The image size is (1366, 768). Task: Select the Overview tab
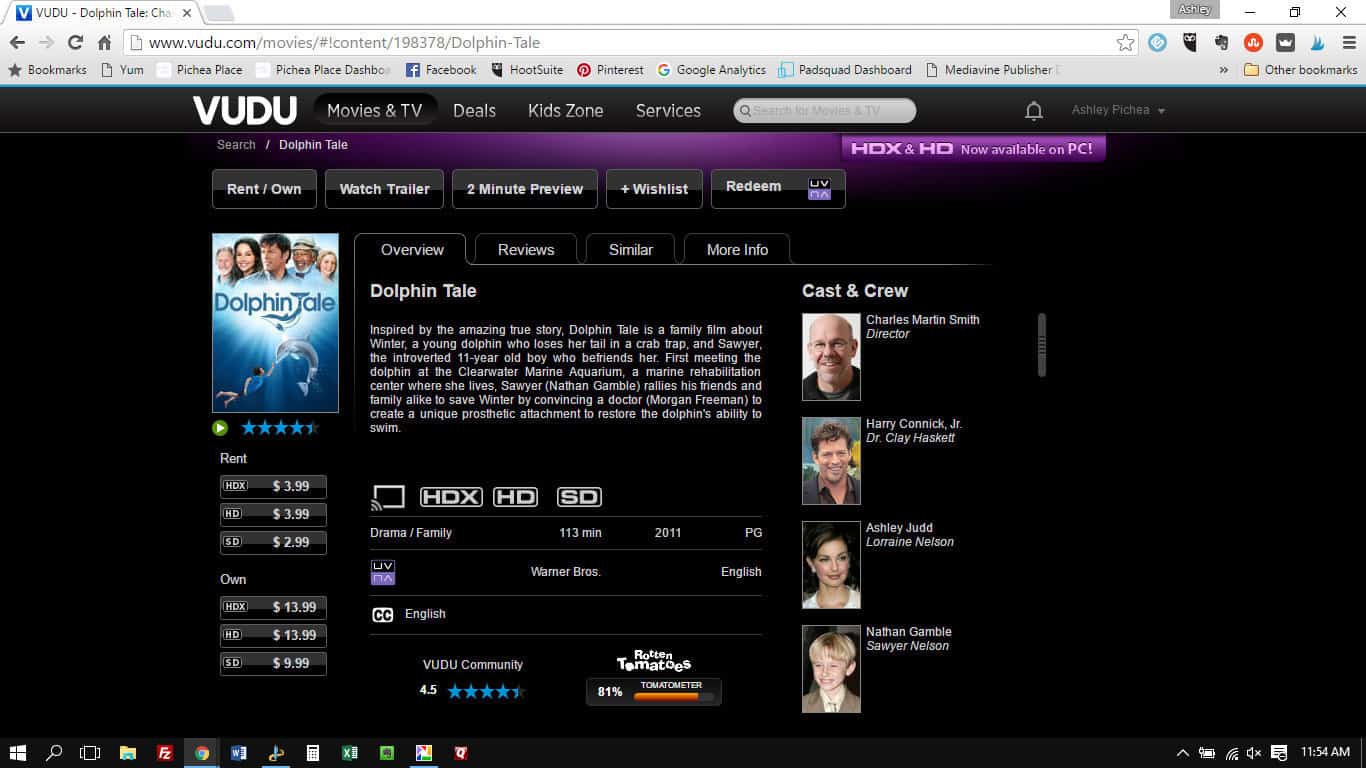(411, 250)
